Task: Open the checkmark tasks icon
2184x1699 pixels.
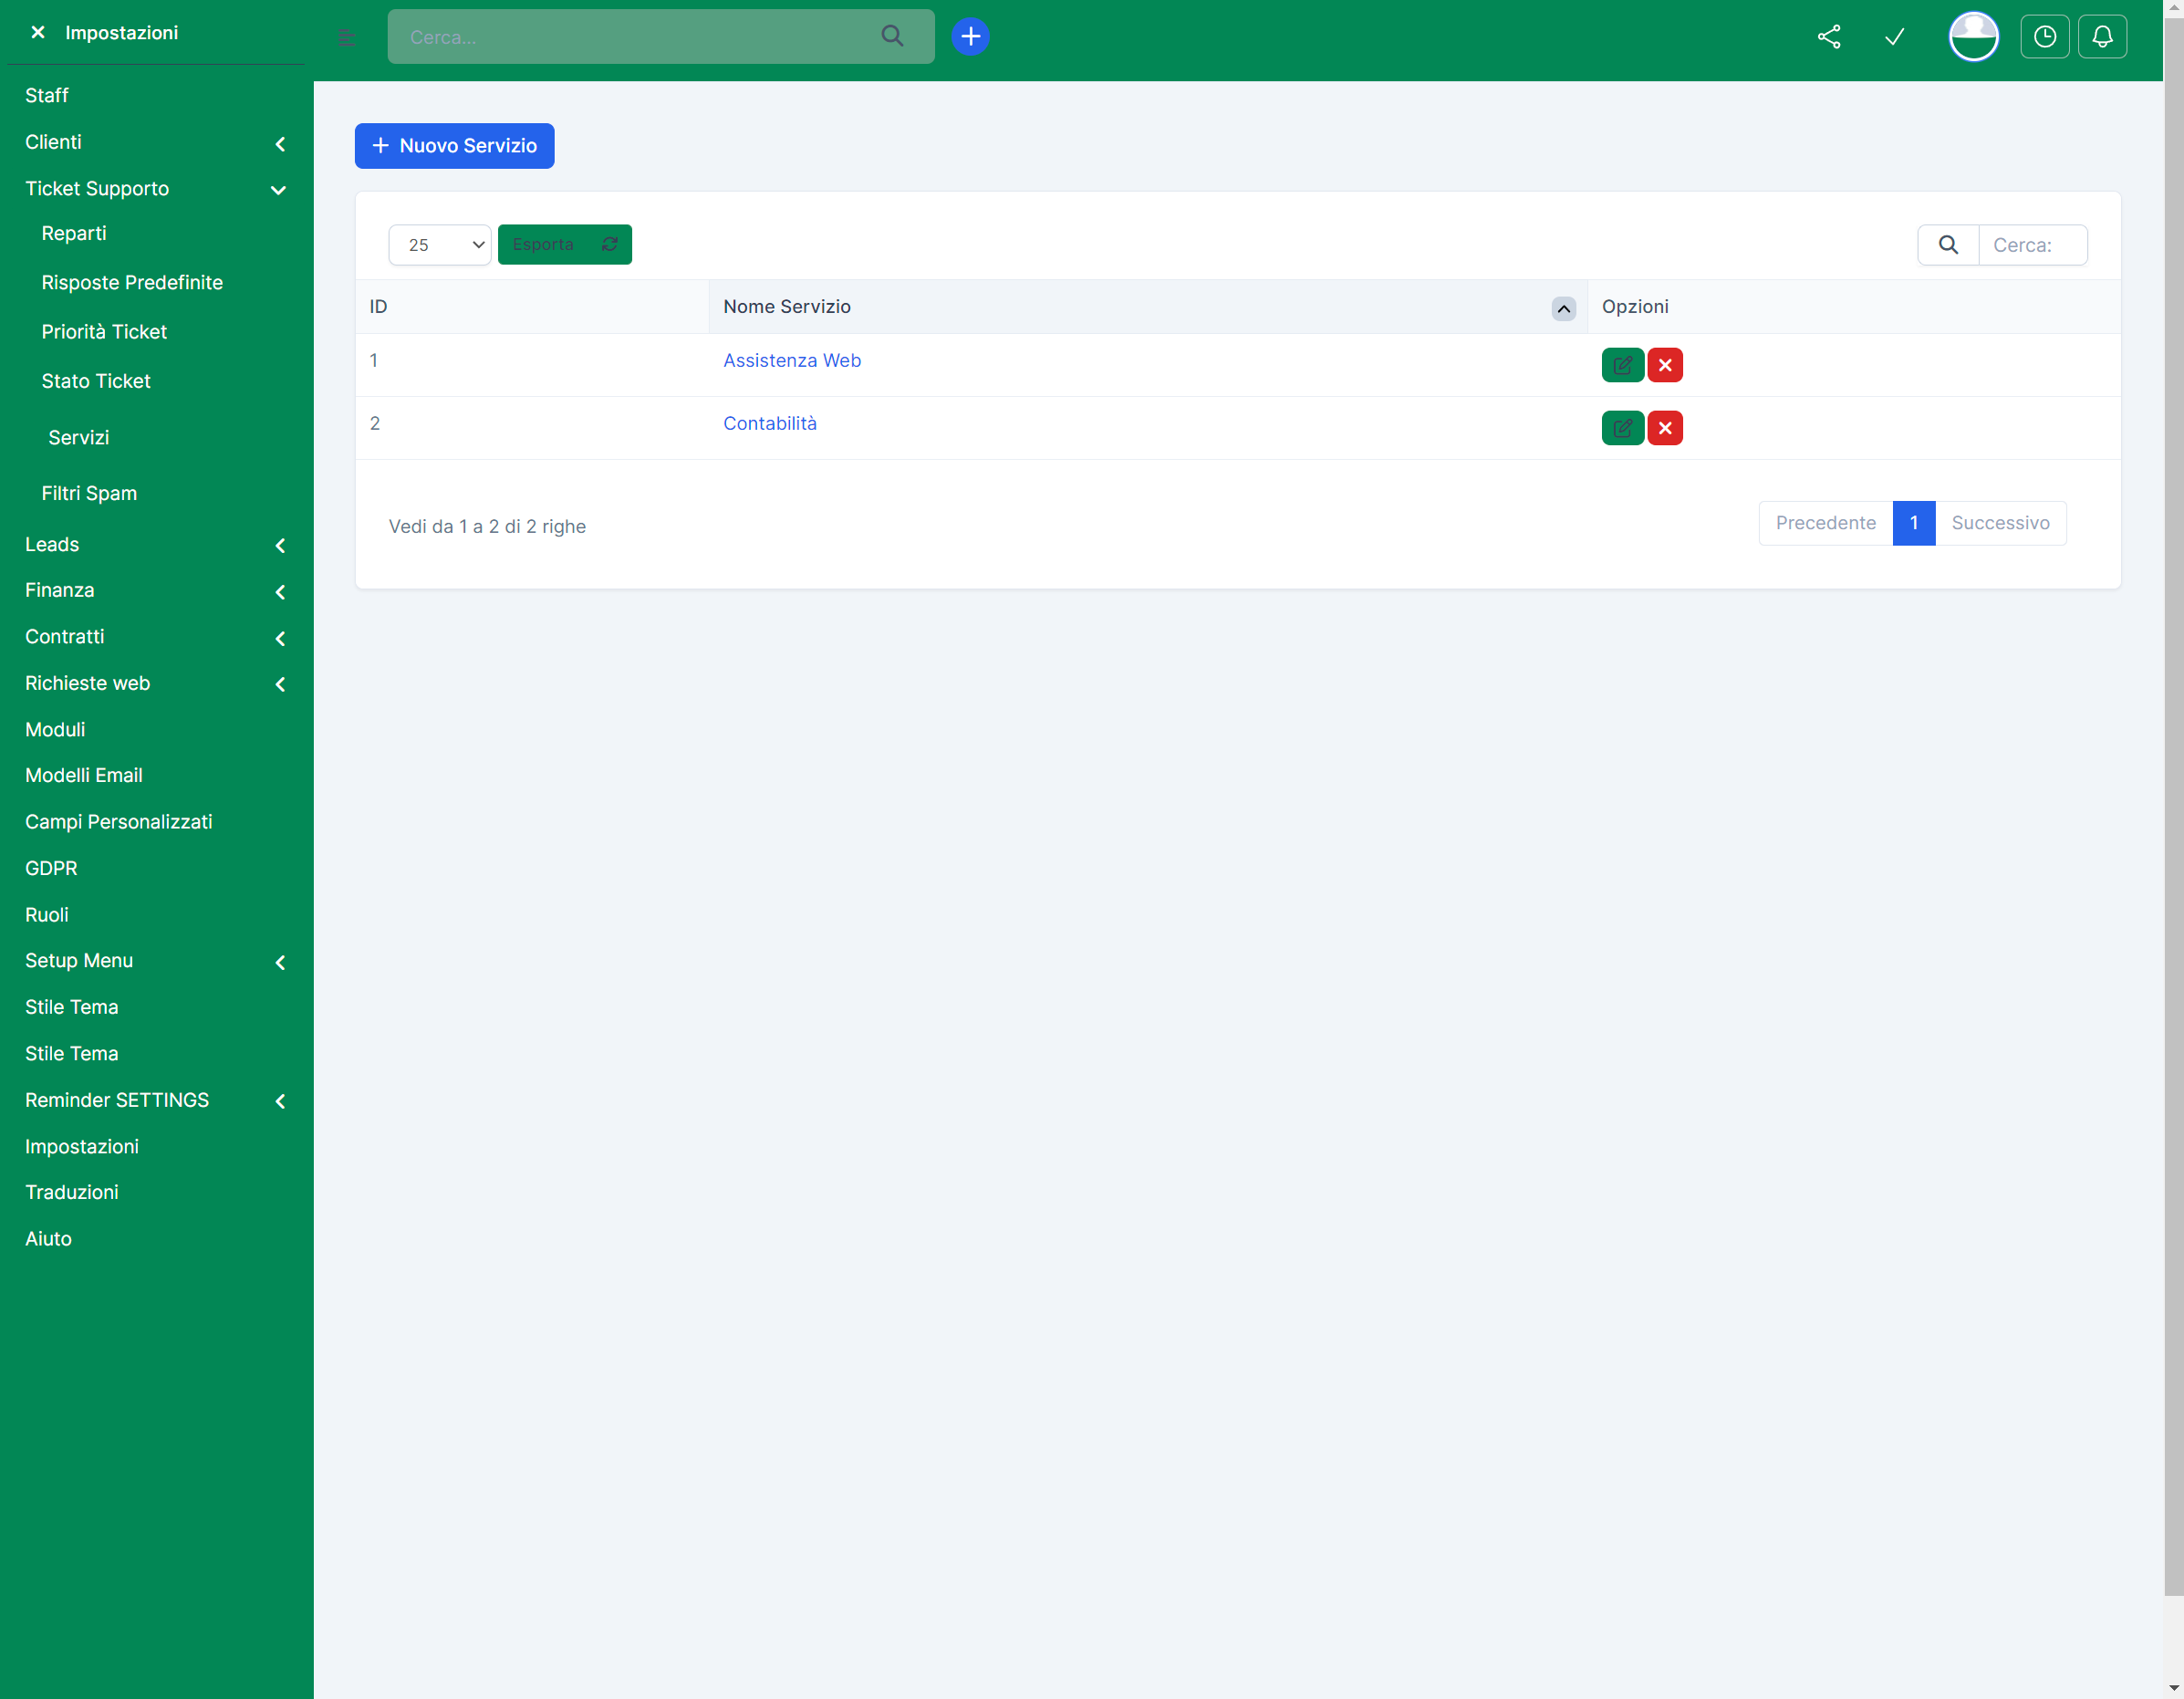Action: (x=1894, y=37)
